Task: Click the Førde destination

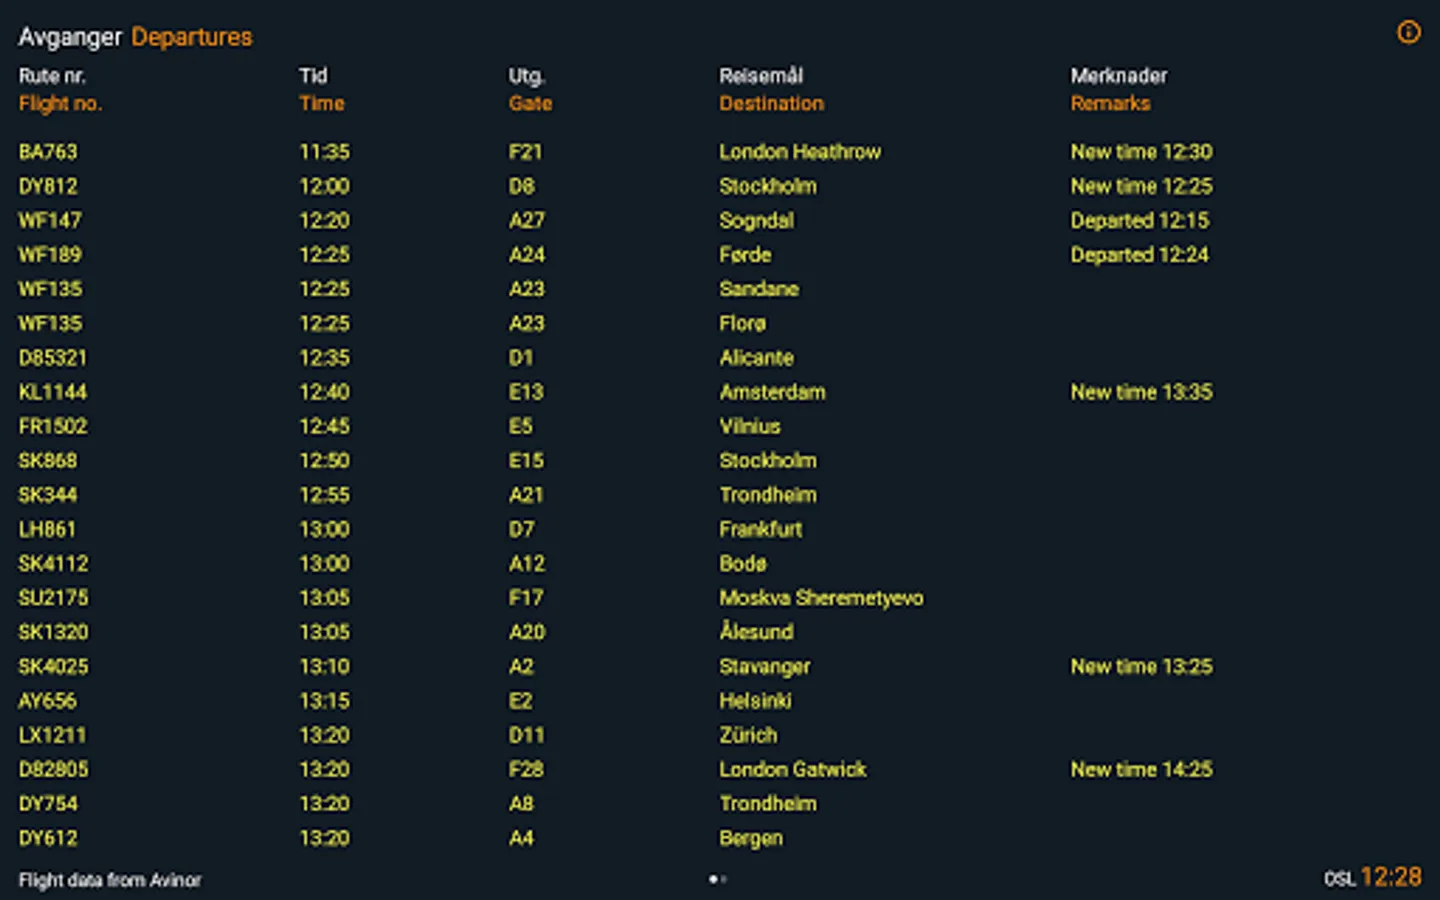Action: point(745,255)
